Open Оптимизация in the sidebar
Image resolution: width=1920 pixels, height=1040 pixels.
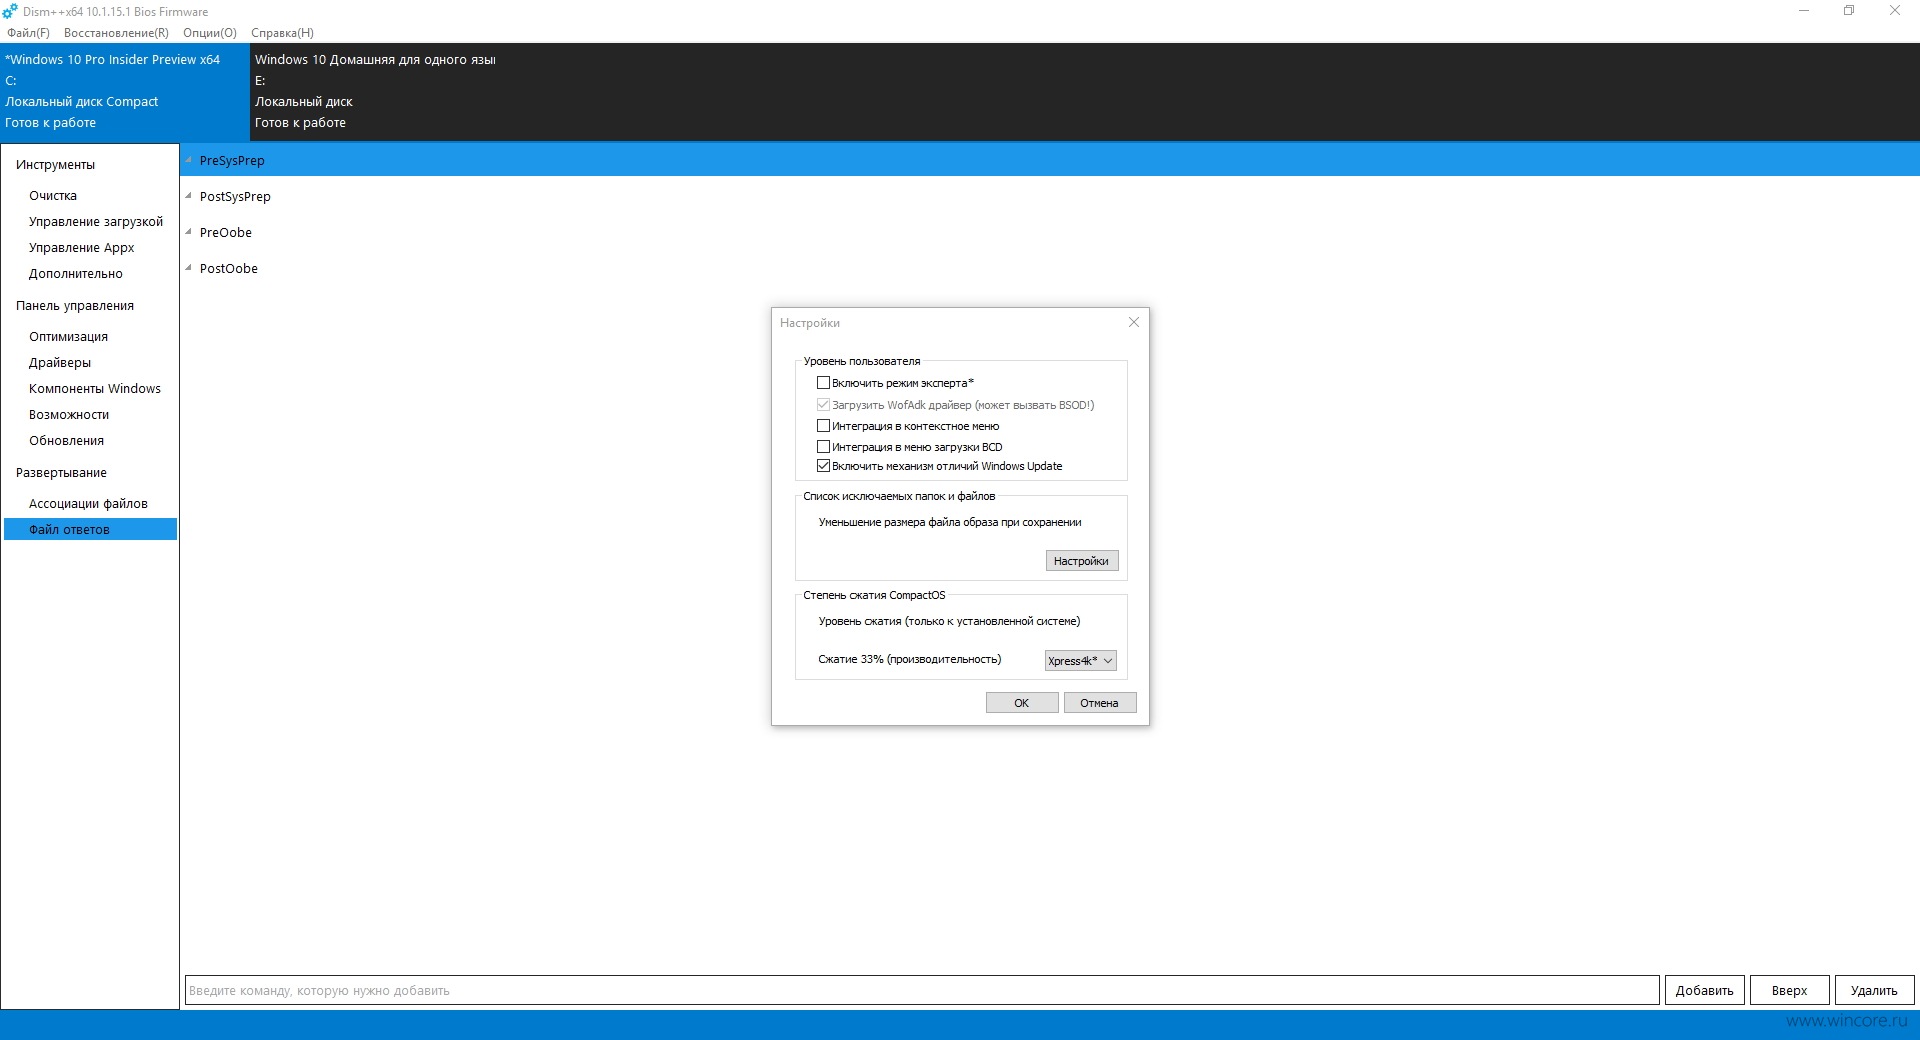pyautogui.click(x=68, y=337)
